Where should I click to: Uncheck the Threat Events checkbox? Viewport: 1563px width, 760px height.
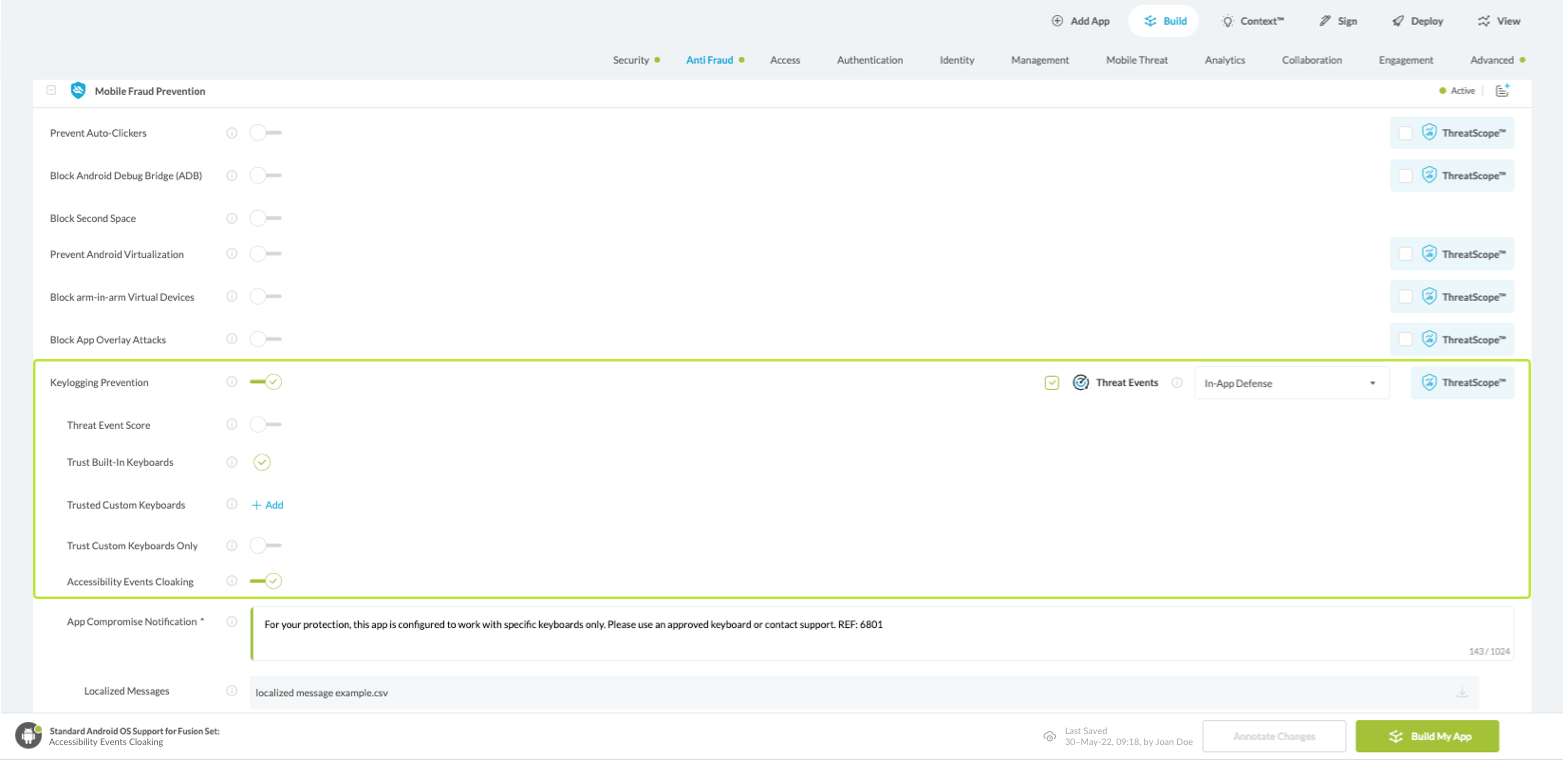pyautogui.click(x=1051, y=382)
